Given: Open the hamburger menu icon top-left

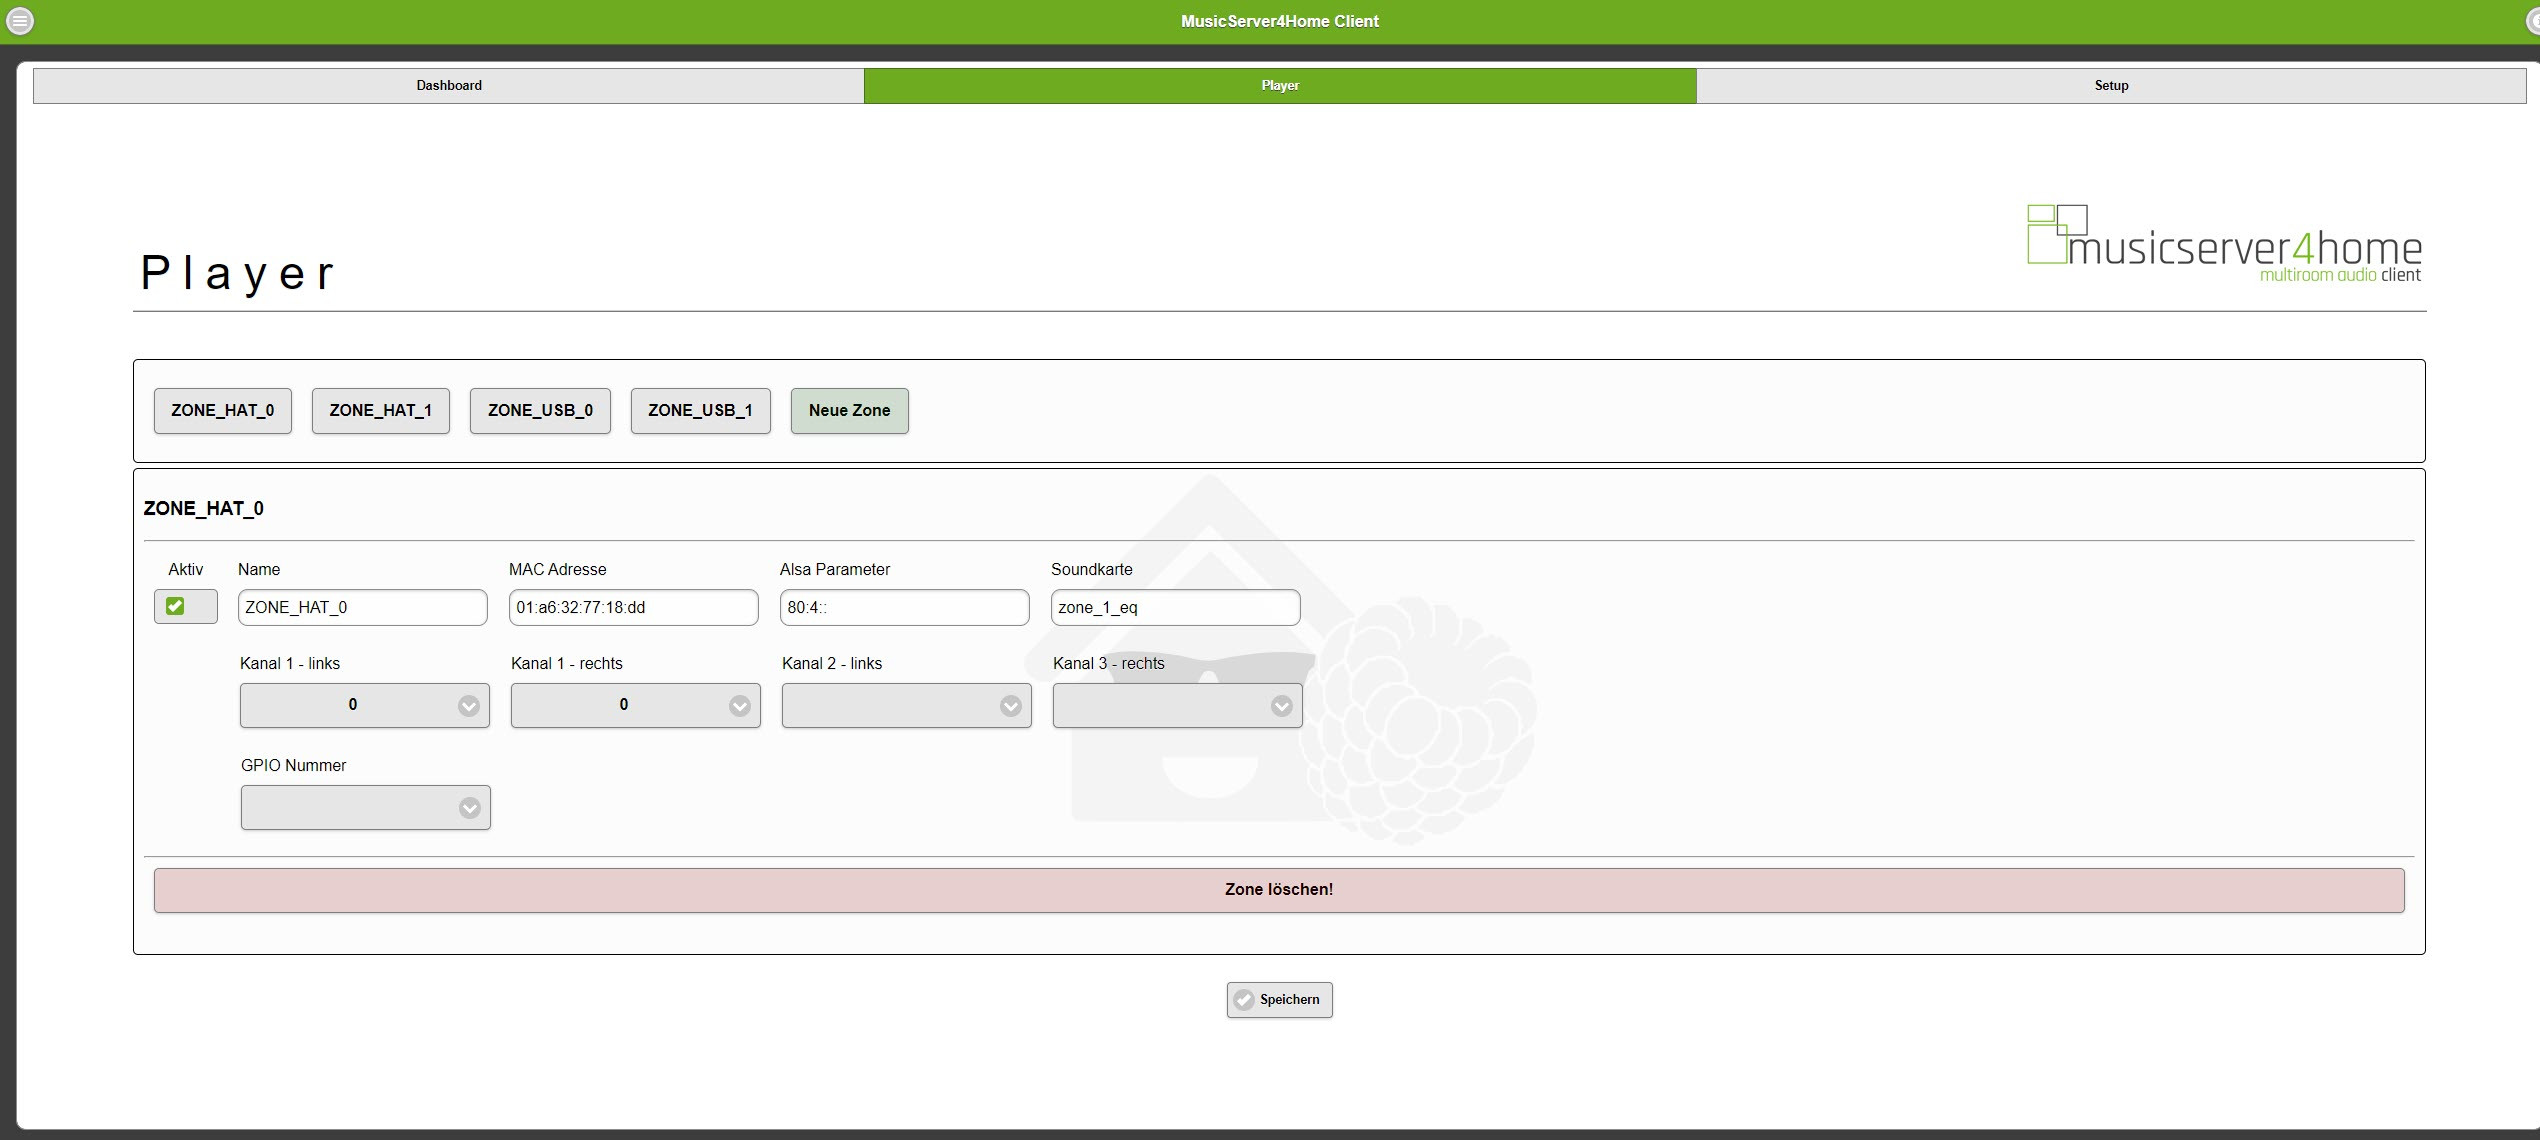Looking at the screenshot, I should point(20,21).
